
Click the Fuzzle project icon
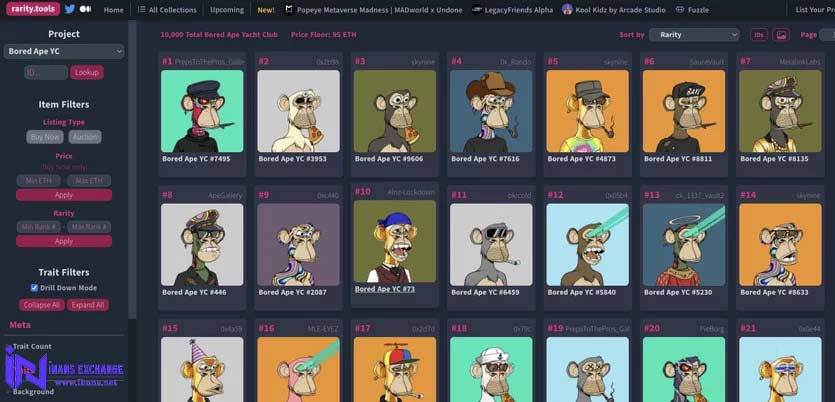click(x=680, y=10)
